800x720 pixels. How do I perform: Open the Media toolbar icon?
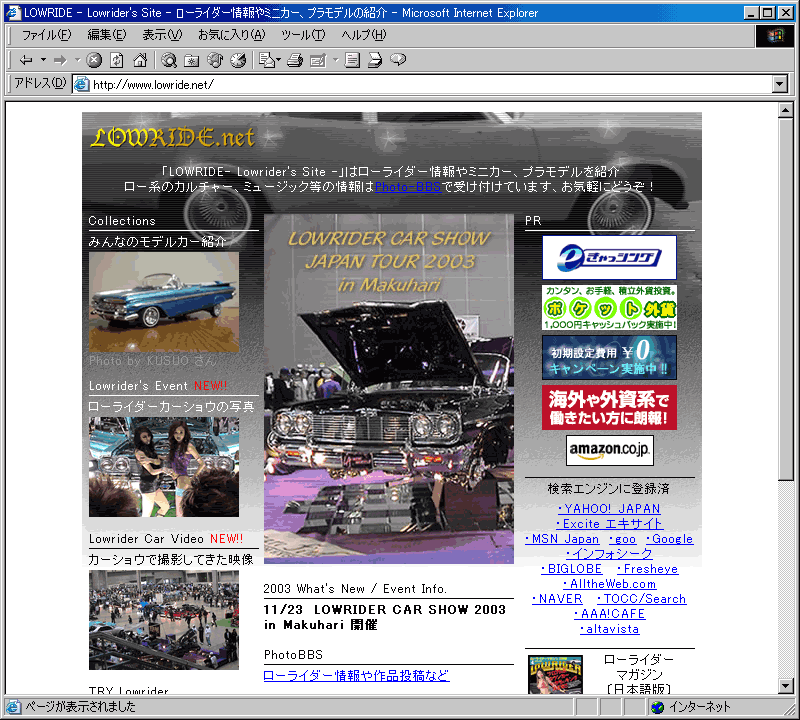point(215,60)
